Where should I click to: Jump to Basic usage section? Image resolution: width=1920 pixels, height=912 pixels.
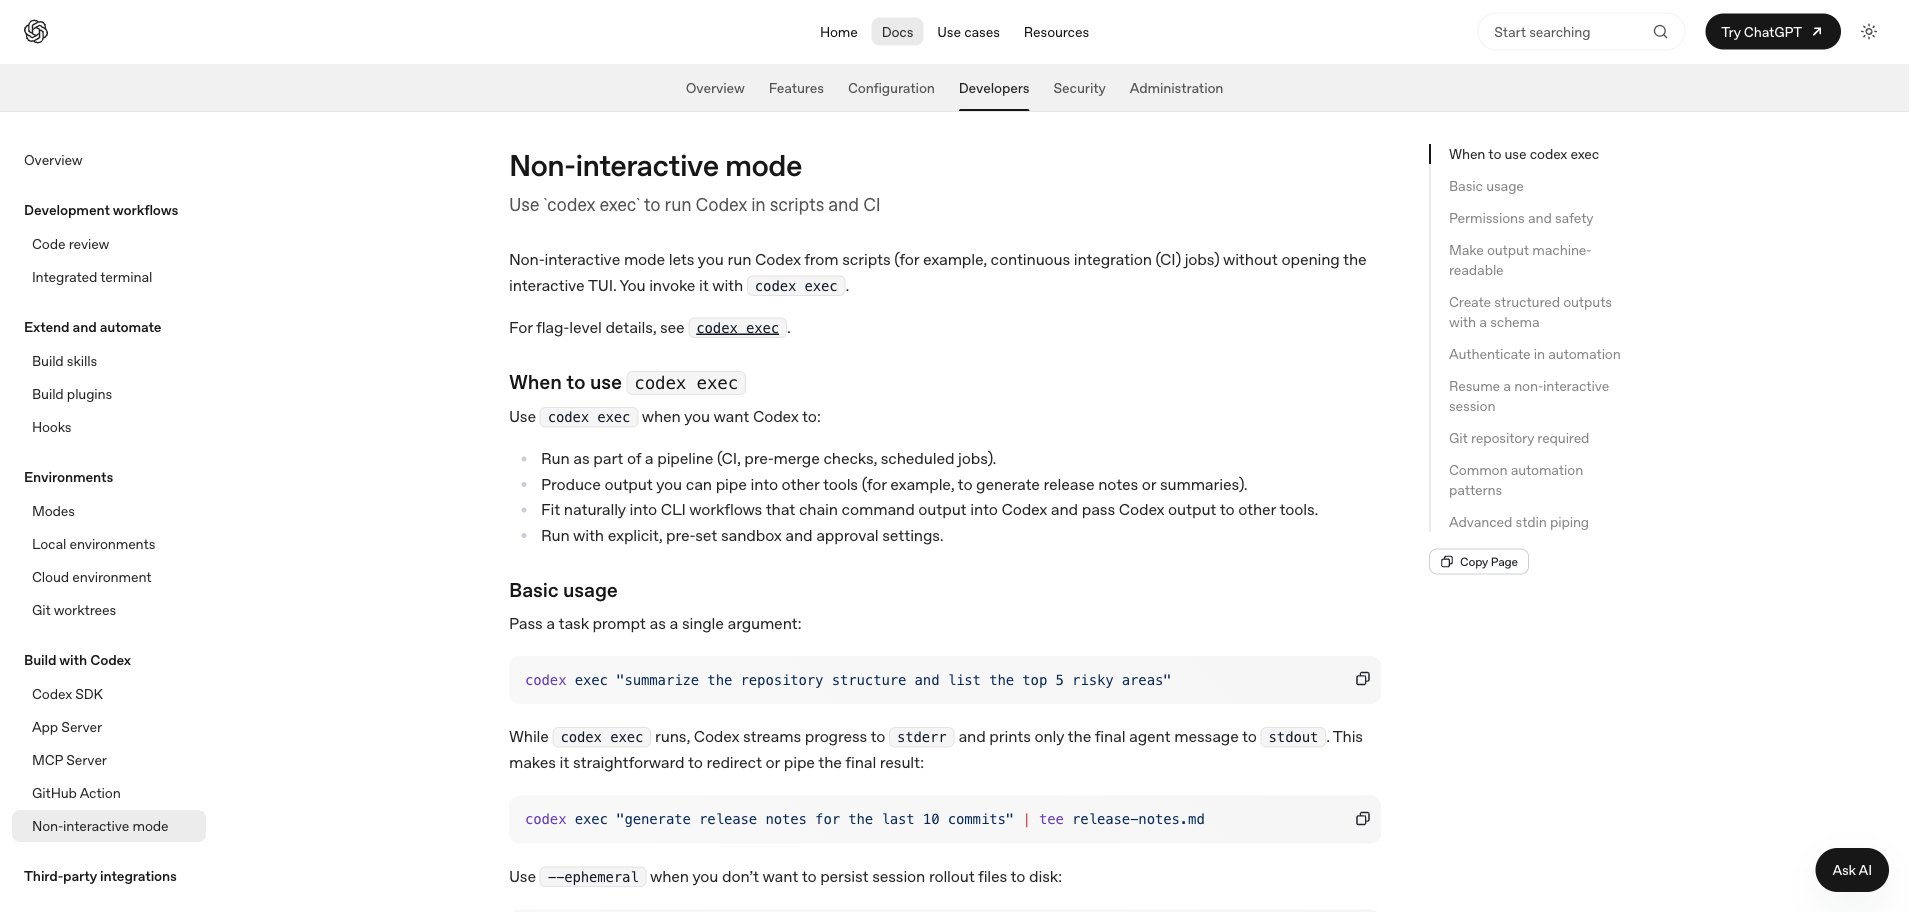1486,186
